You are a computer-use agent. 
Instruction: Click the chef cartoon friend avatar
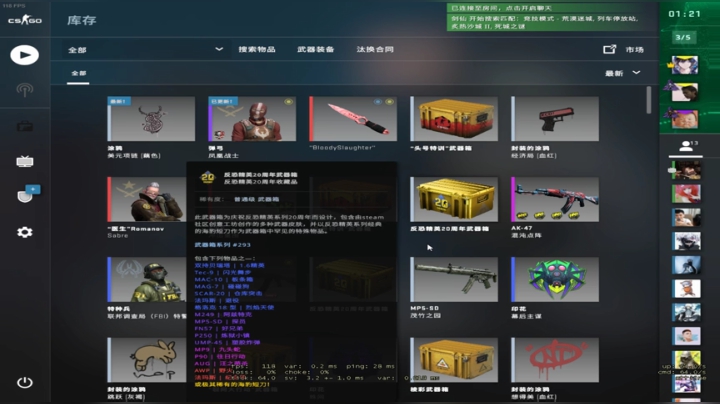[686, 289]
